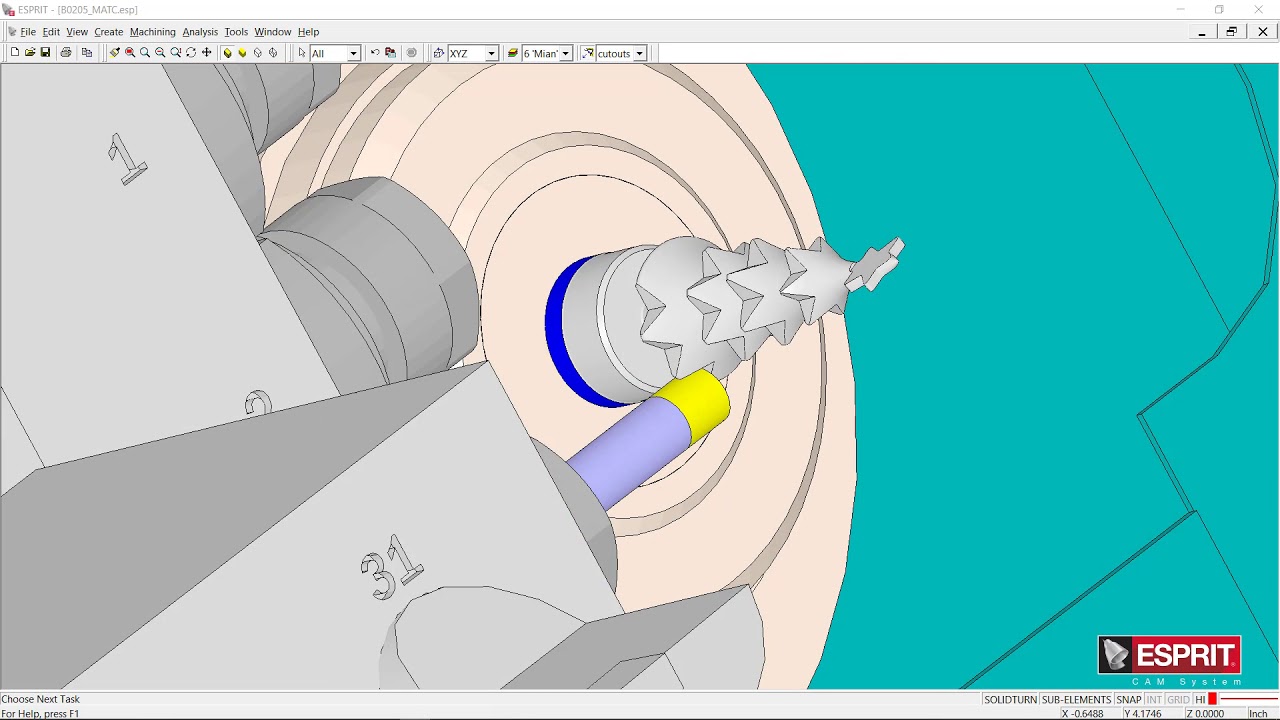
Task: Toggle SOLIDTURN mode in status bar
Action: click(1010, 699)
